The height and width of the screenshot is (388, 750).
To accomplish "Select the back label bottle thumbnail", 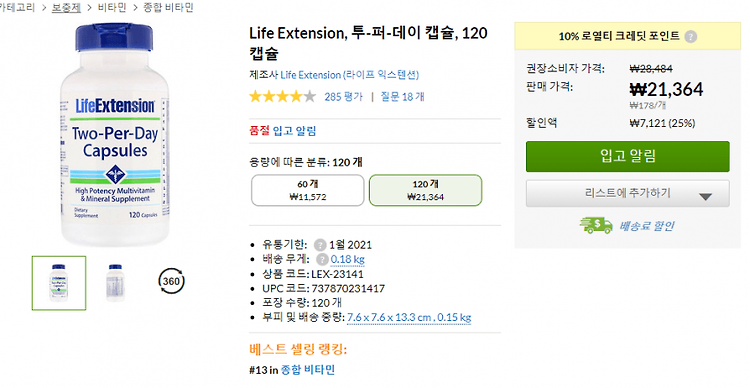I will tap(115, 283).
